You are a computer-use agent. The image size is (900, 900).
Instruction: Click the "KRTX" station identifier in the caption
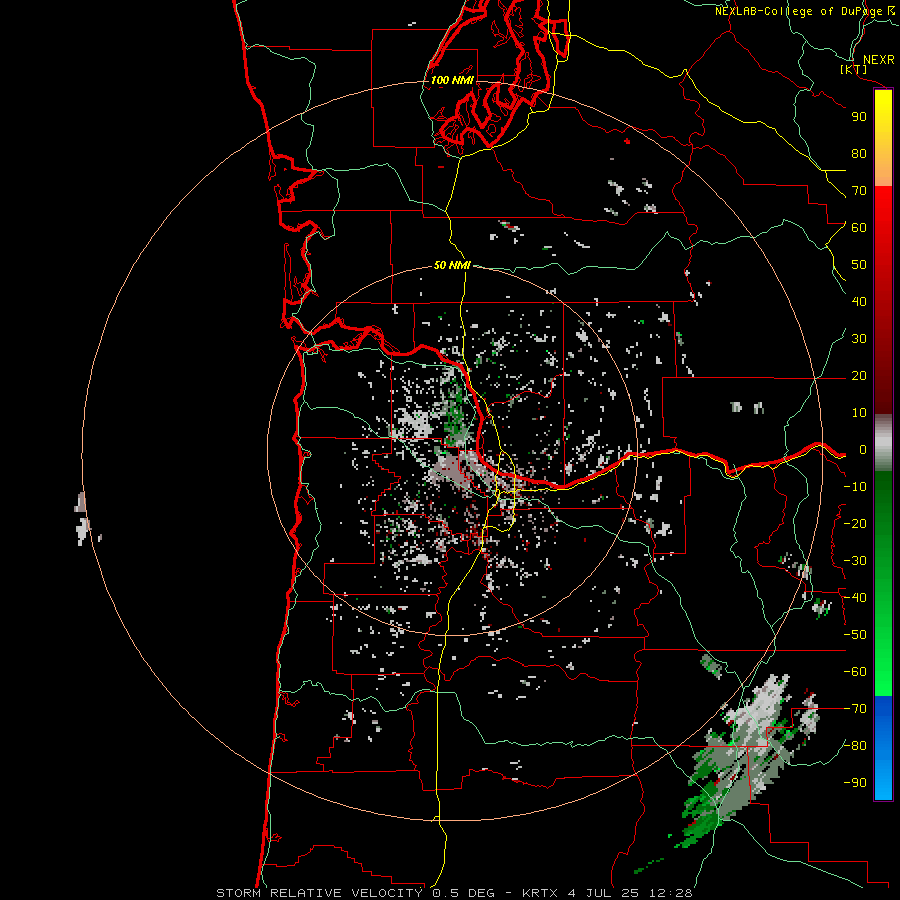[x=541, y=893]
